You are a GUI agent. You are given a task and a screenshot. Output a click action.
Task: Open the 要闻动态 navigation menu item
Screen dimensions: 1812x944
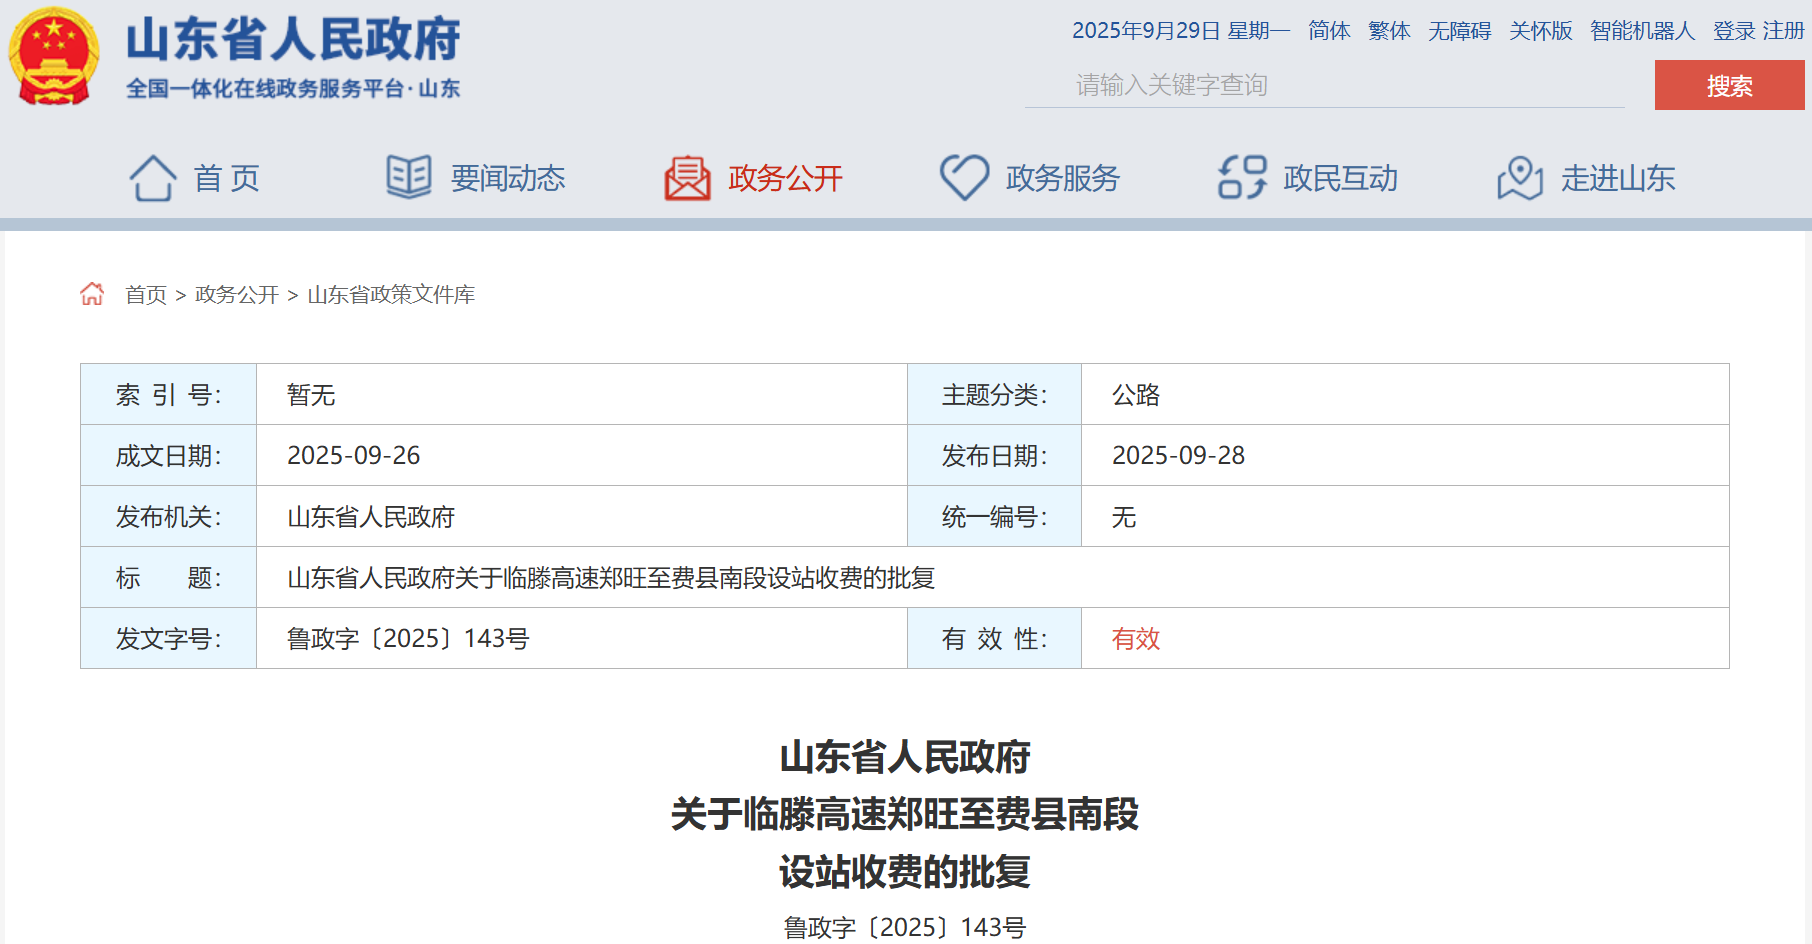click(507, 178)
